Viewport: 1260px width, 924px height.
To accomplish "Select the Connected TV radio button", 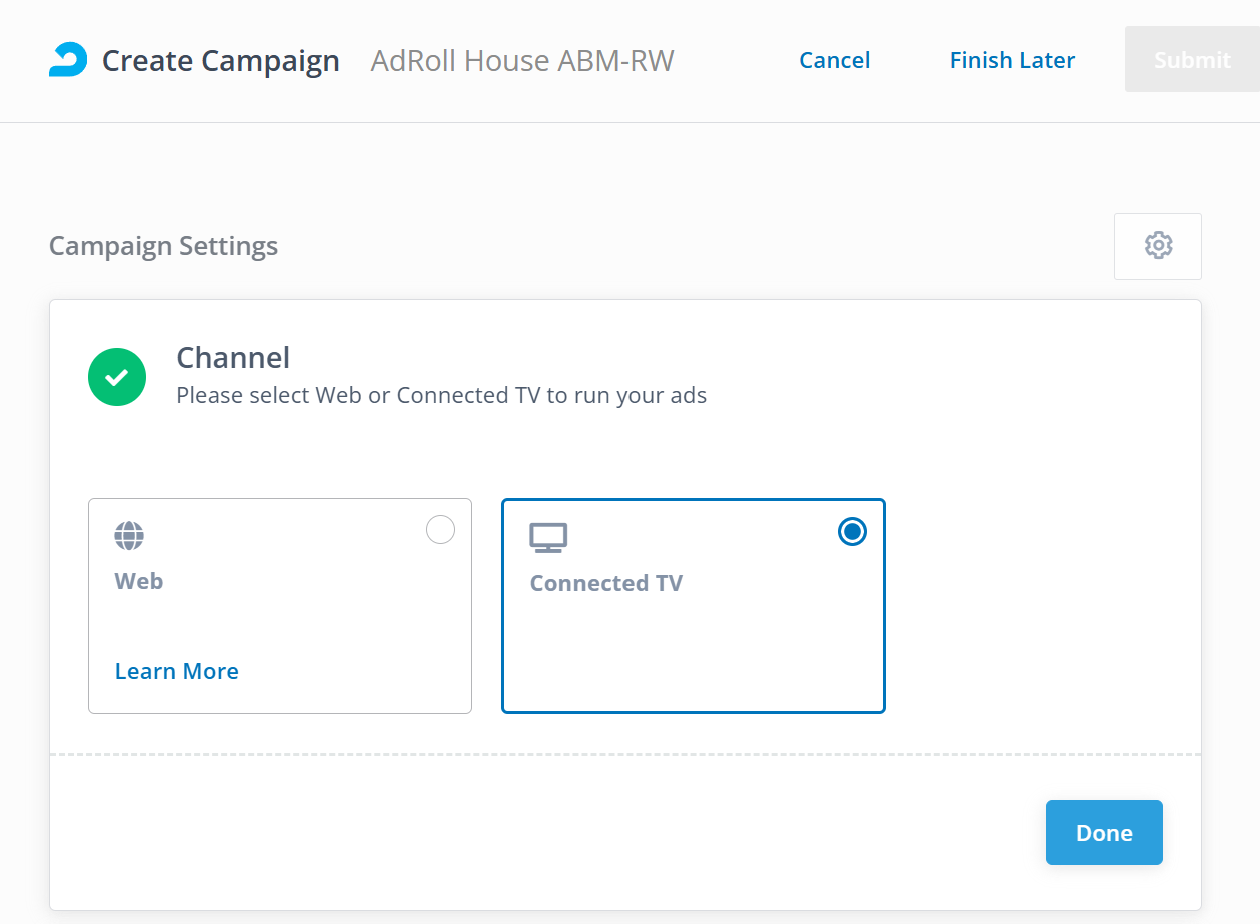I will pos(852,532).
